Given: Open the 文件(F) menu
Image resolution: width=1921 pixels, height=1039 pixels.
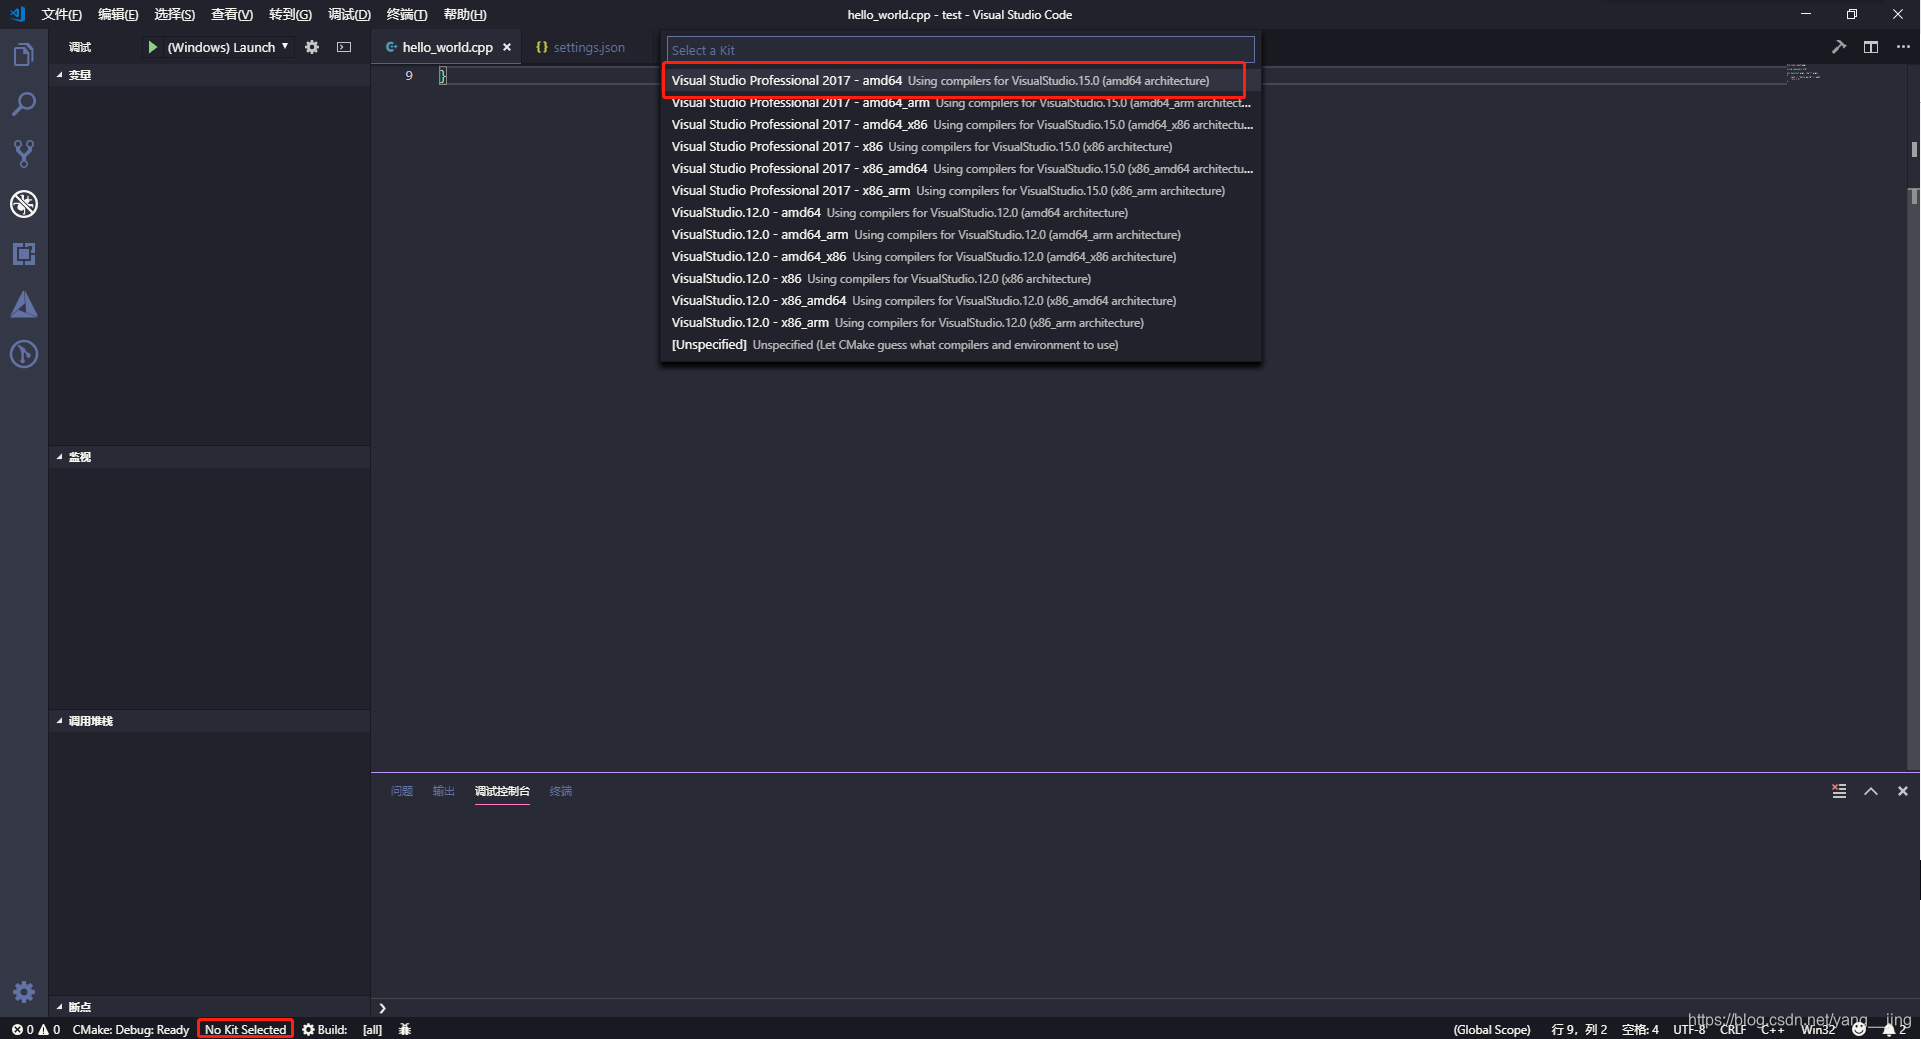Looking at the screenshot, I should pos(61,14).
